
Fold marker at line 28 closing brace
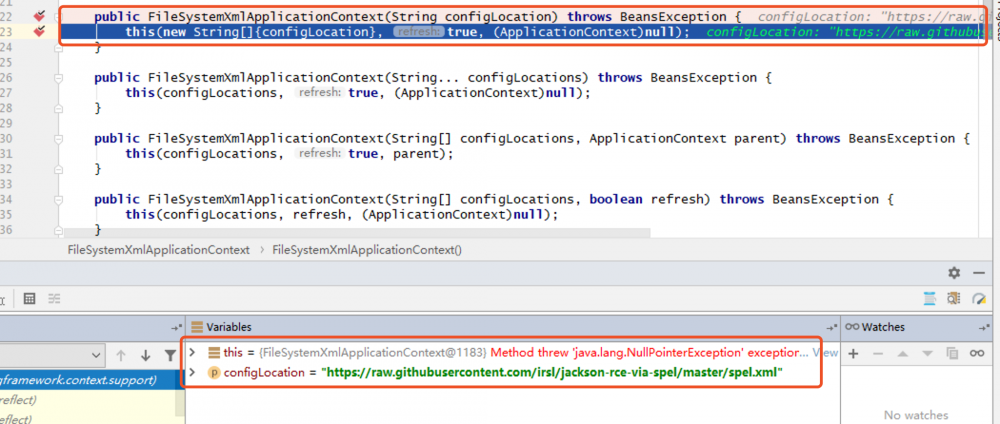(59, 108)
